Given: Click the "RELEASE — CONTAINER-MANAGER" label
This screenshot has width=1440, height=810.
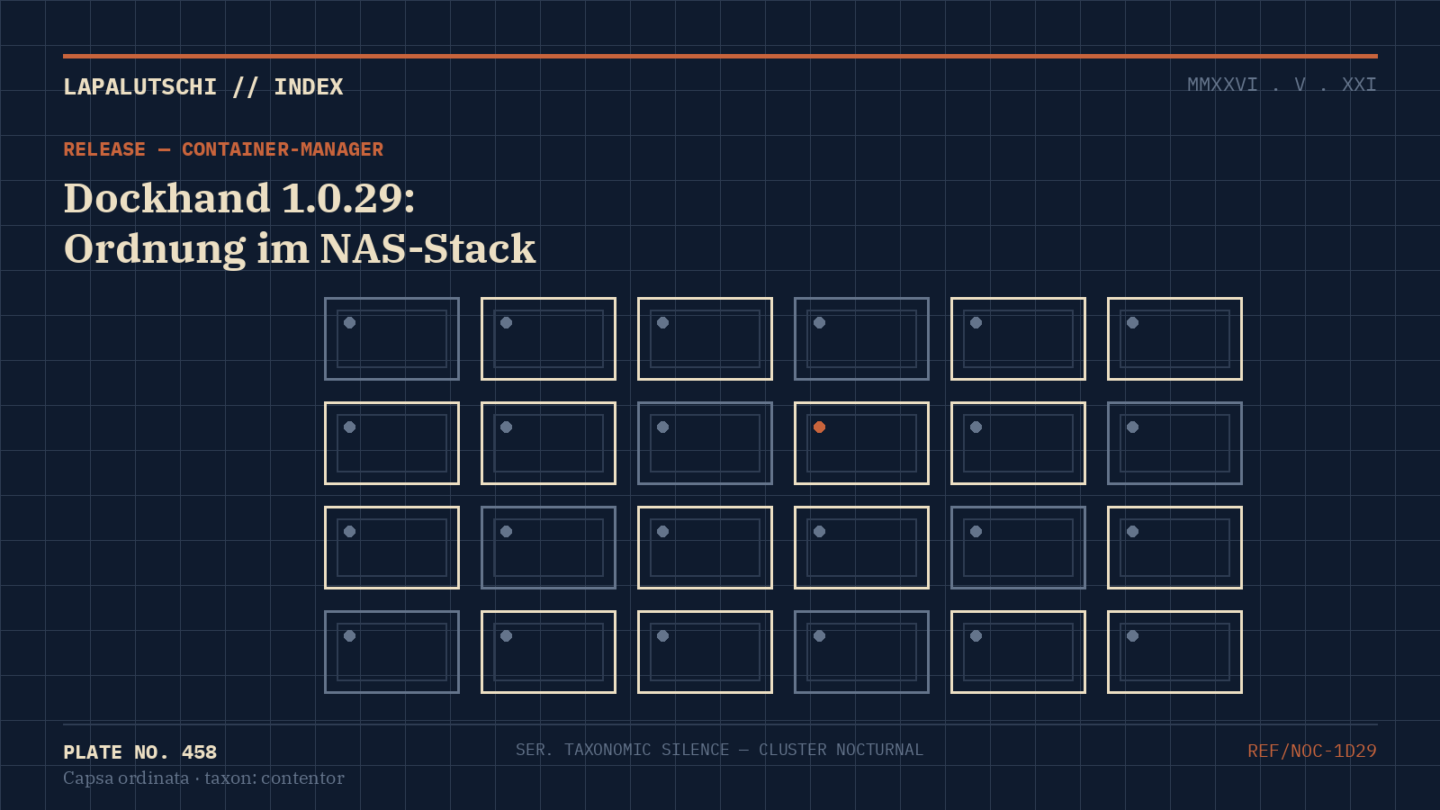Looking at the screenshot, I should click(x=223, y=149).
